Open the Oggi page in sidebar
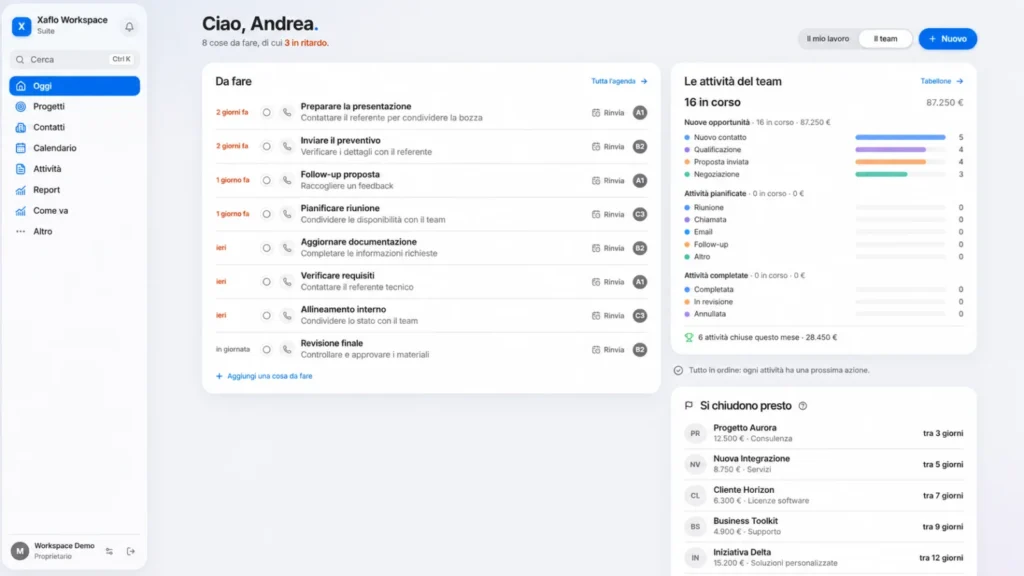 74,86
